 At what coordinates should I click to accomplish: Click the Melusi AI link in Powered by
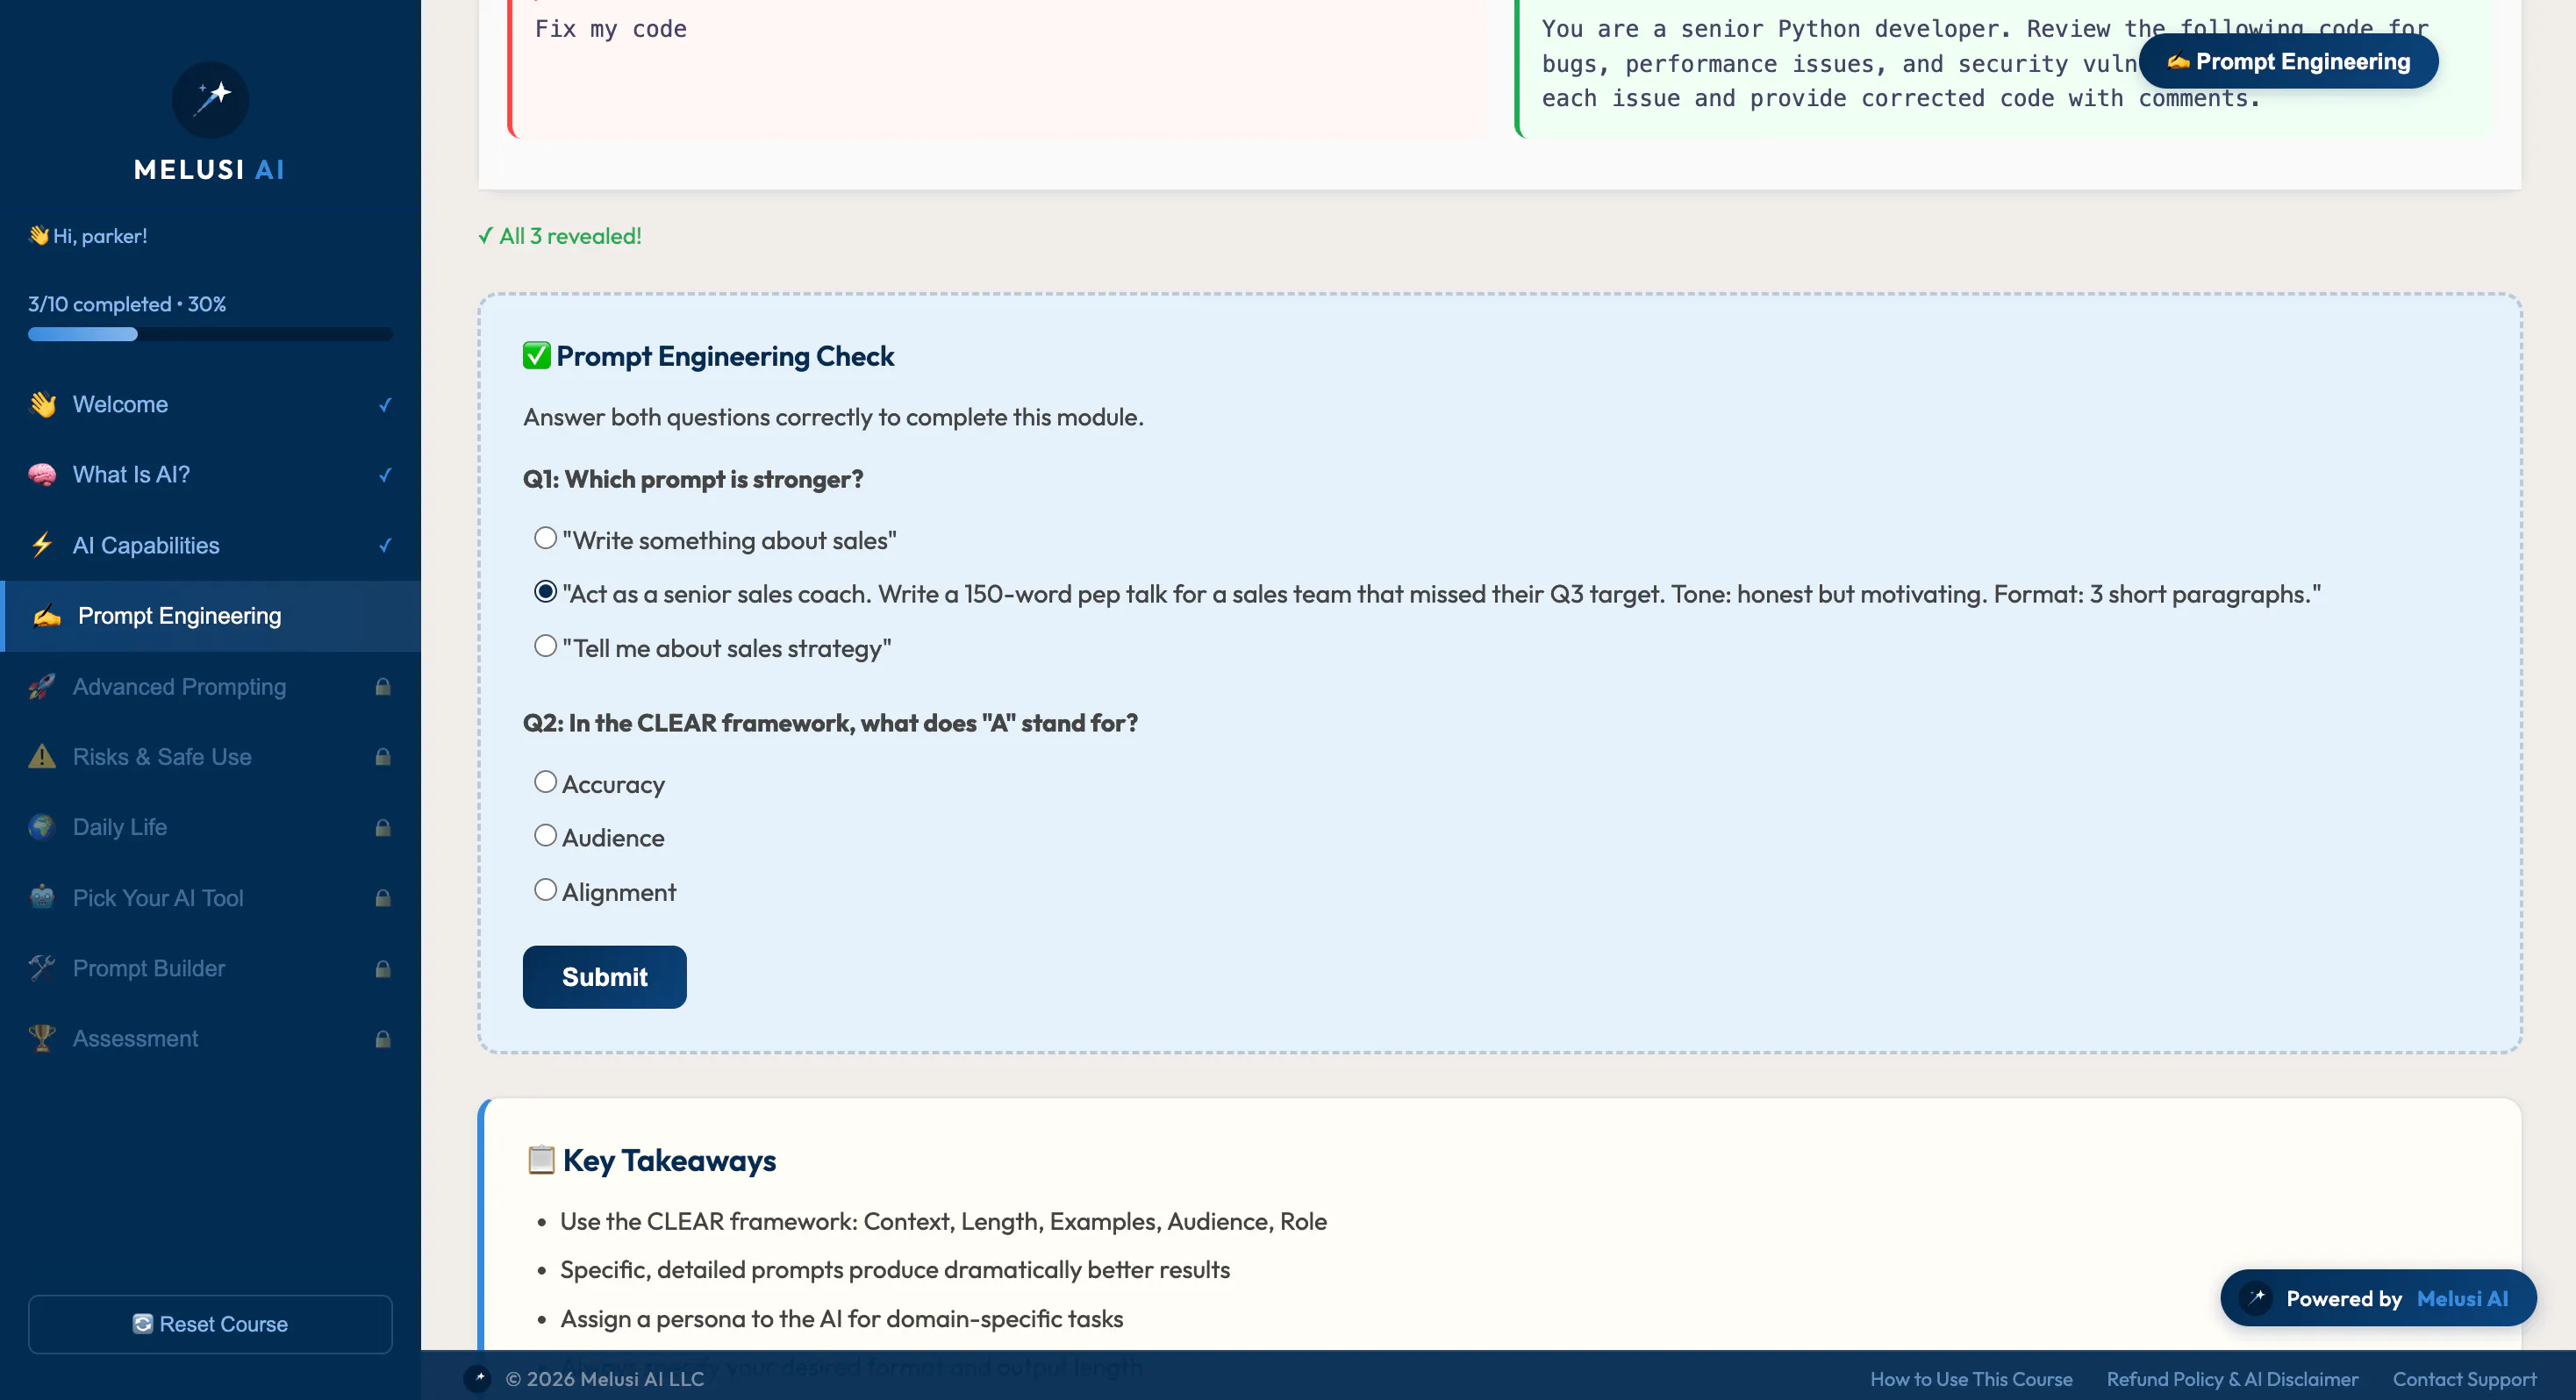click(x=2462, y=1298)
